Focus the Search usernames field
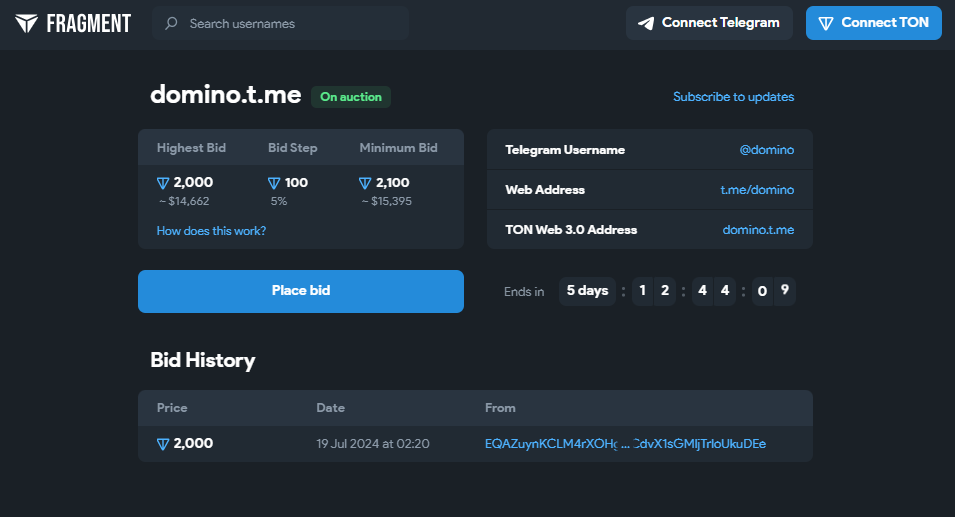Screen dimensions: 955x517 [x=280, y=23]
